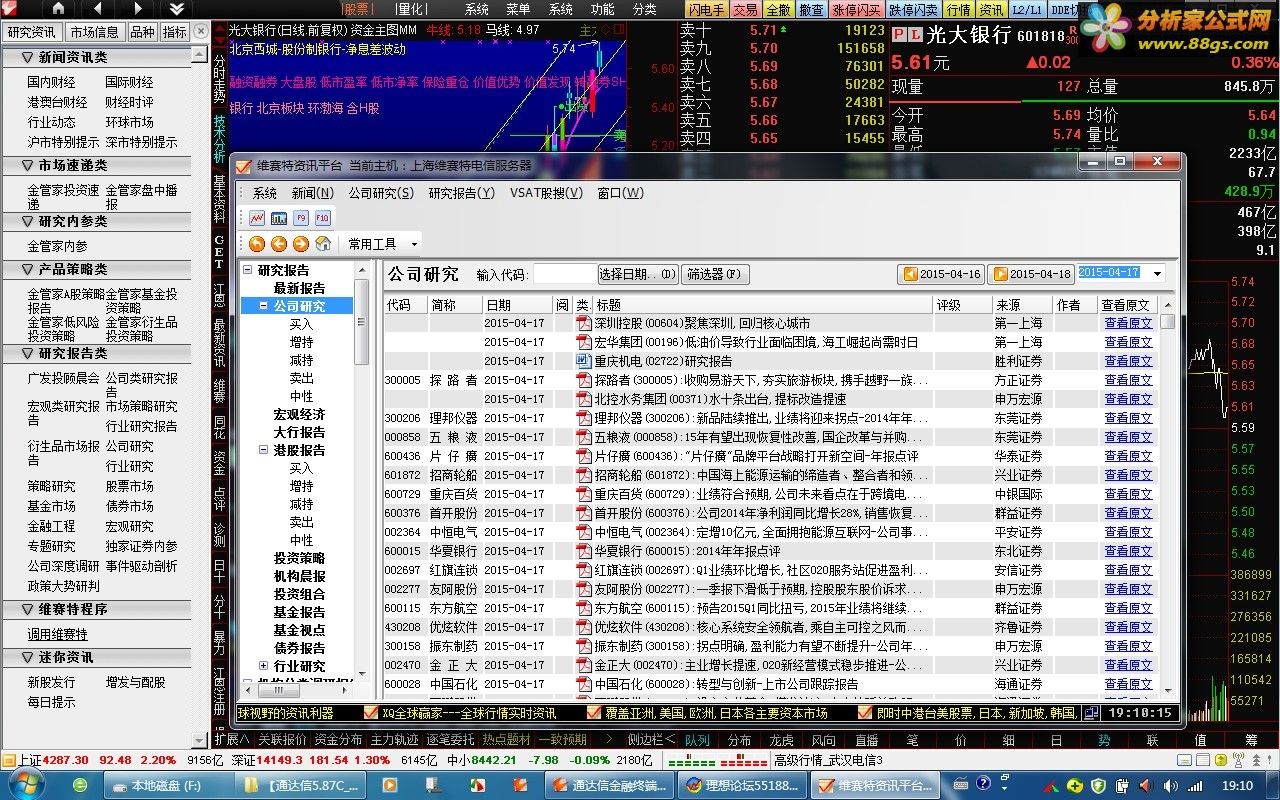Open 国内财经 in the news sidebar
The image size is (1280, 800).
pyautogui.click(x=51, y=82)
